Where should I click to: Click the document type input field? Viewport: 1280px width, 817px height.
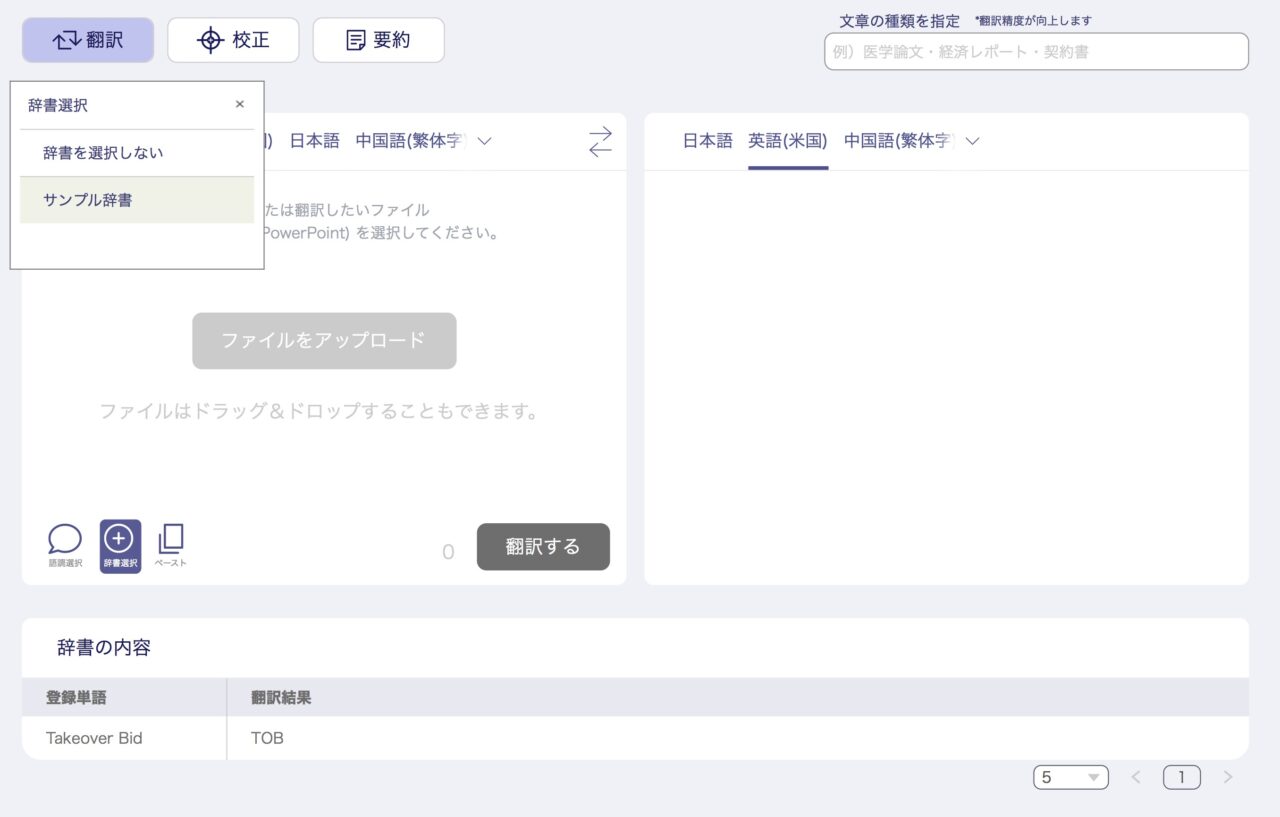pyautogui.click(x=1035, y=51)
